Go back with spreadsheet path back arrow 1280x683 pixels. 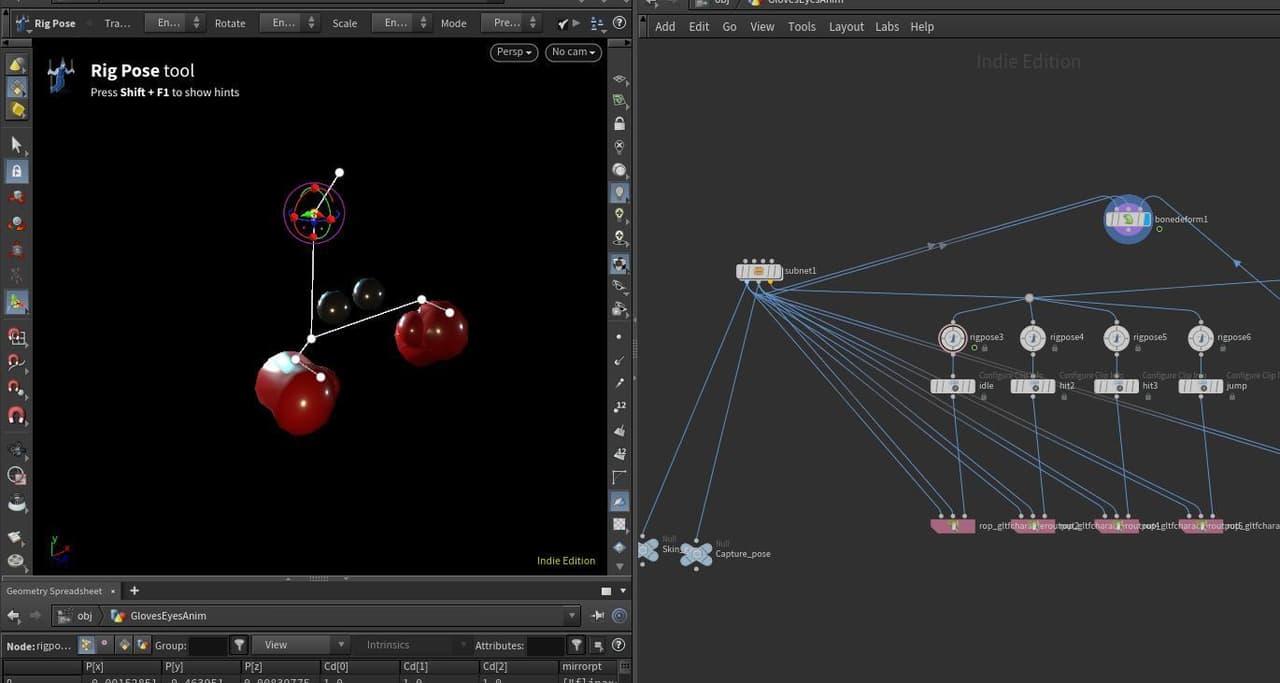pos(14,616)
